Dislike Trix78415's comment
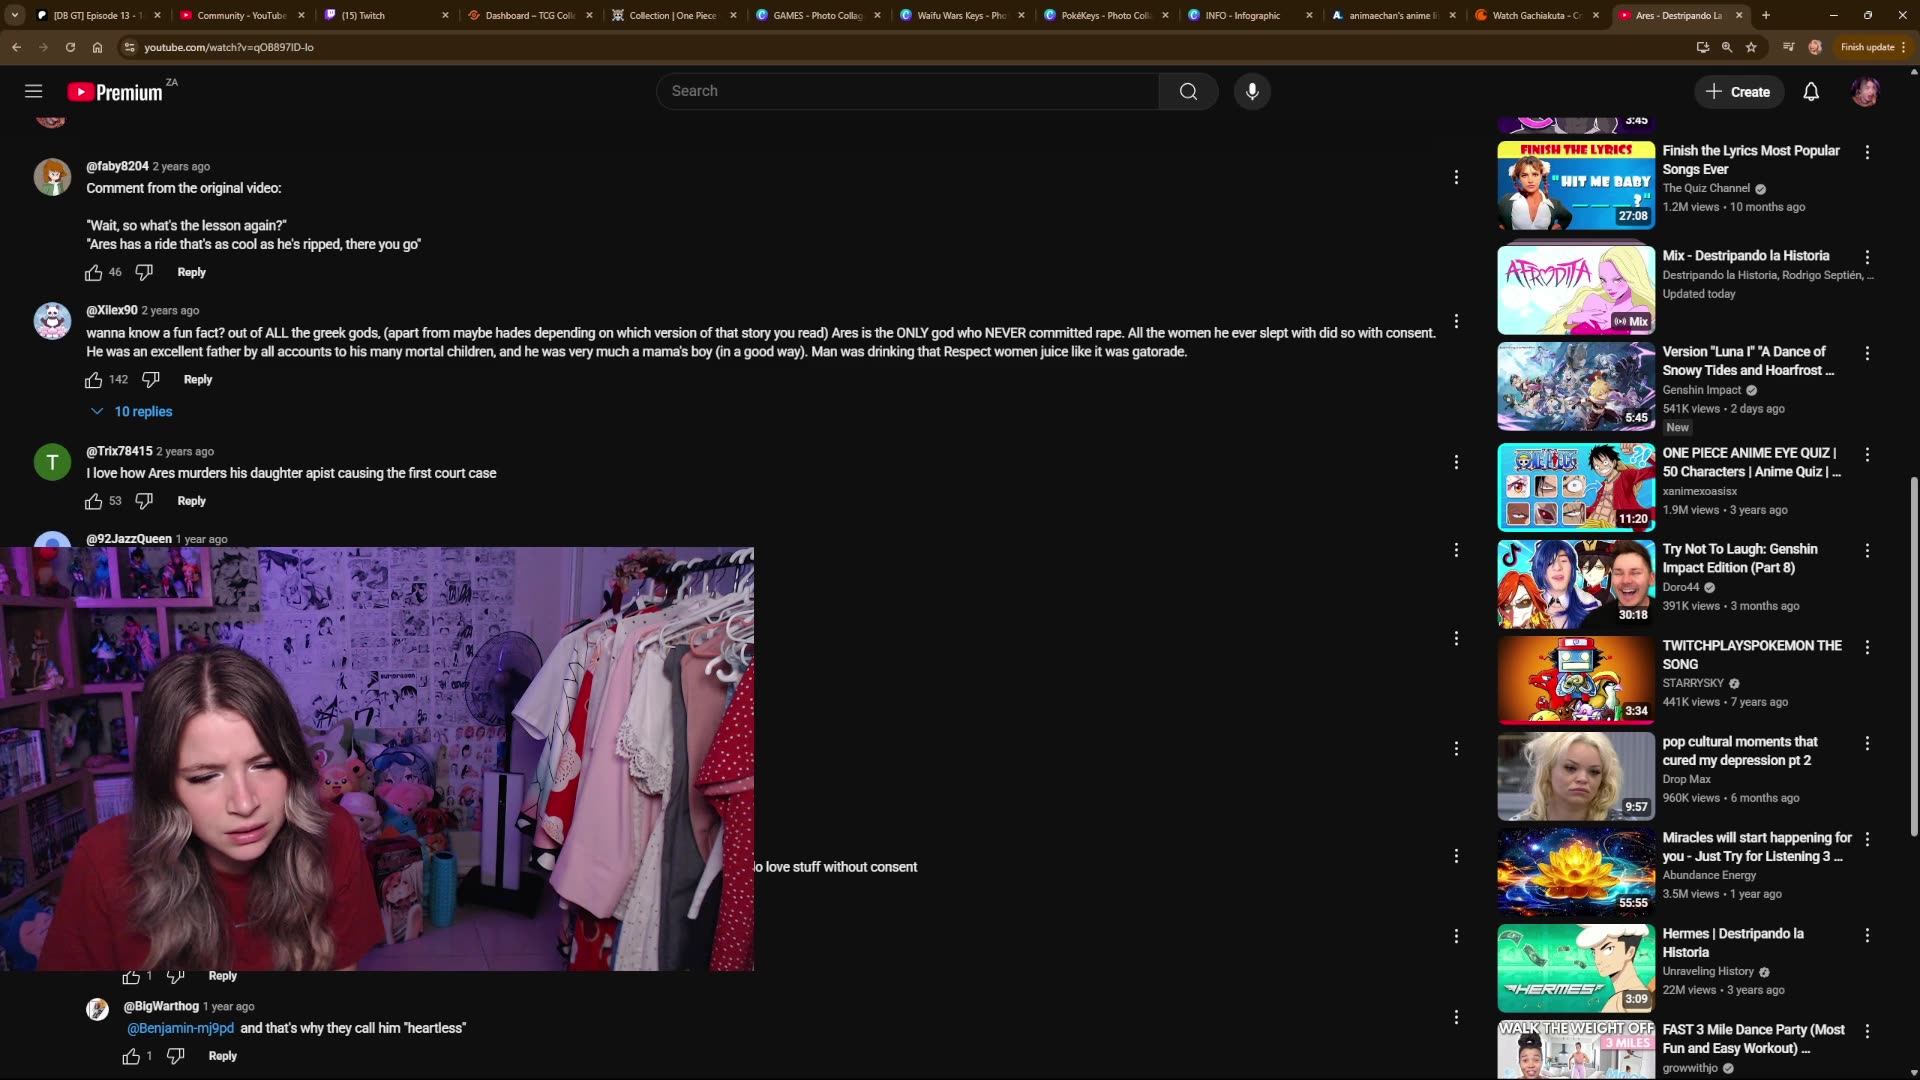Image resolution: width=1920 pixels, height=1080 pixels. coord(143,501)
